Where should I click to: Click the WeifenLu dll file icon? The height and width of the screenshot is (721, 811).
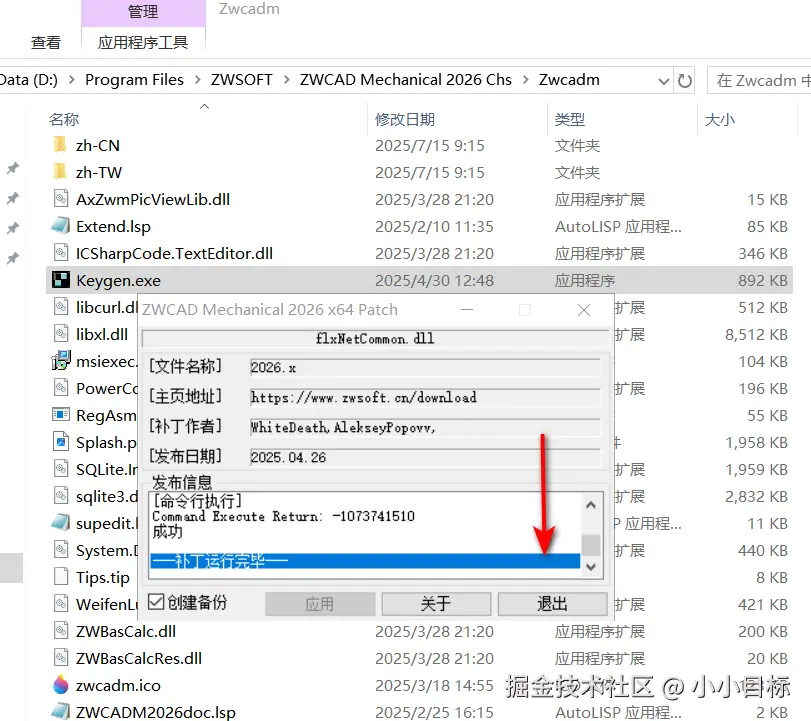(x=61, y=604)
